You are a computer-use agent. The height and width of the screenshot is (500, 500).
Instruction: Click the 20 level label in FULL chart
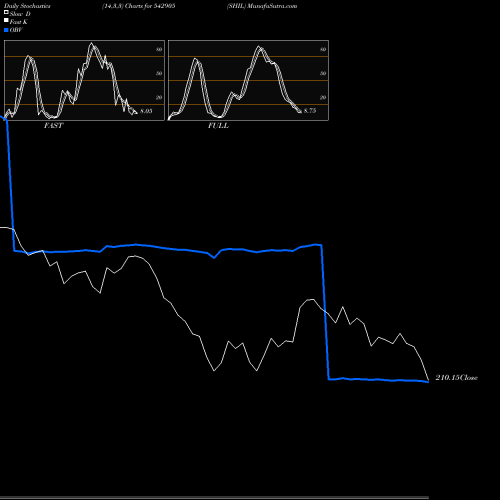[323, 97]
